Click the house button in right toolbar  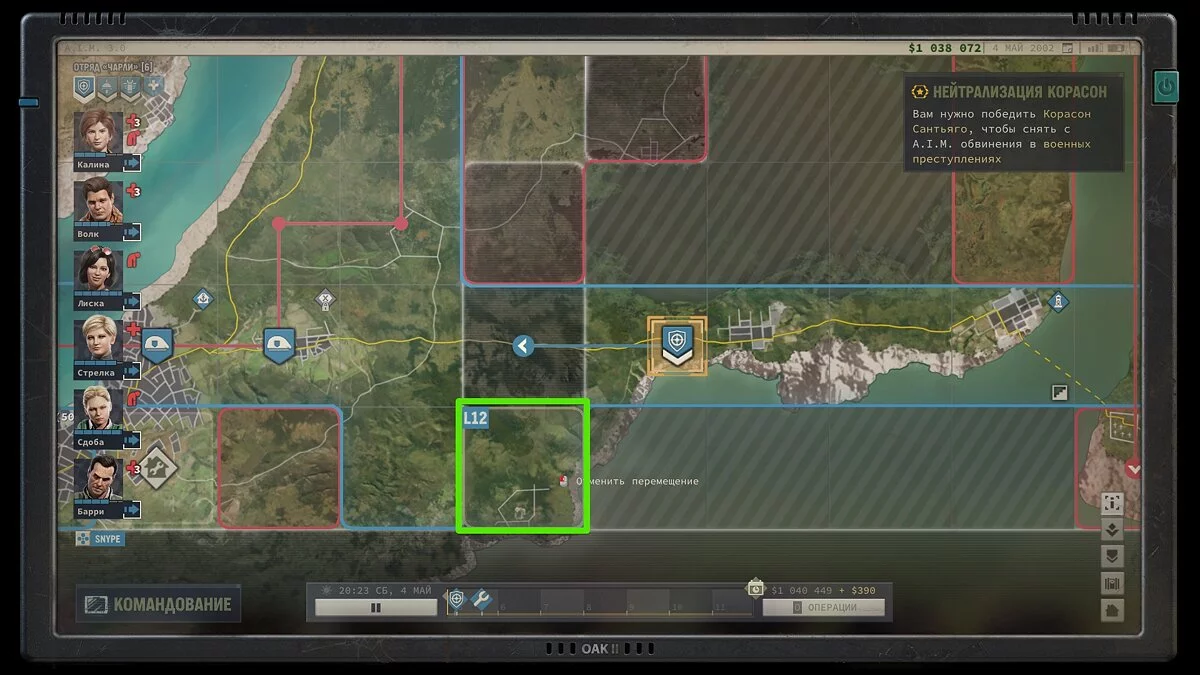click(x=1112, y=610)
